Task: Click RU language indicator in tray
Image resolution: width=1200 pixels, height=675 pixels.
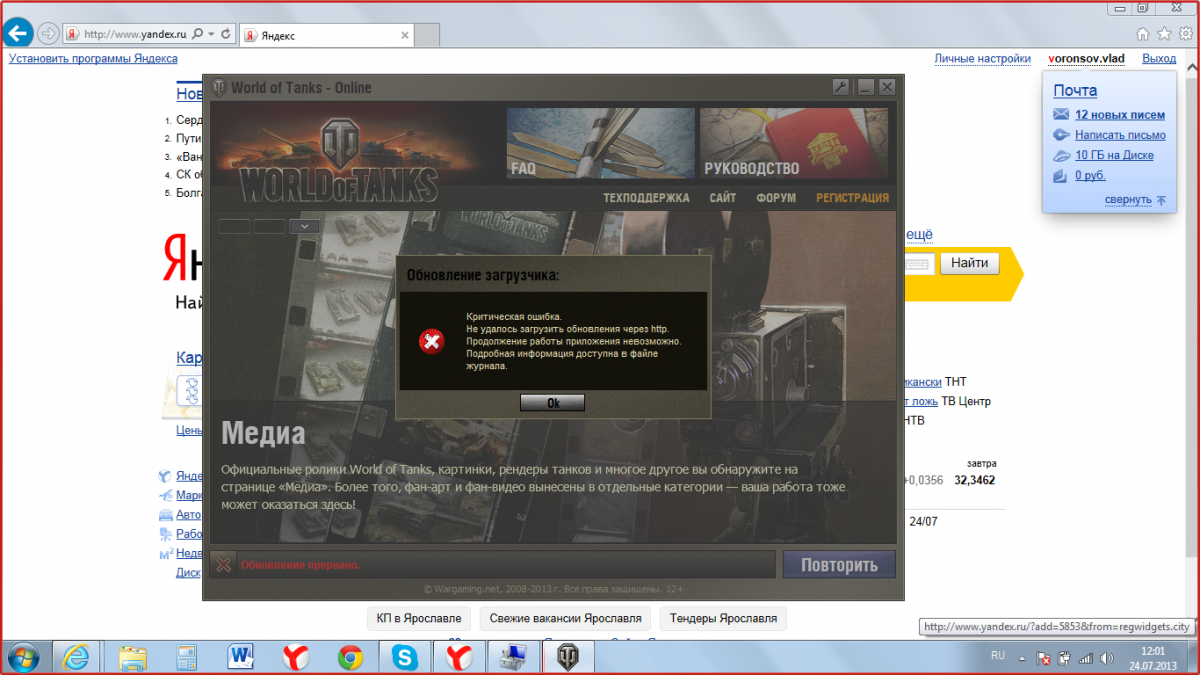Action: tap(997, 656)
